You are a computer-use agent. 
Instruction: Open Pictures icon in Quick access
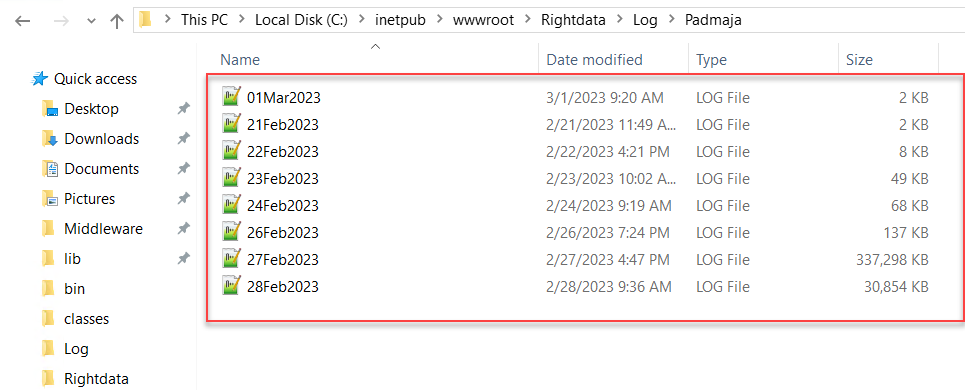[50, 199]
